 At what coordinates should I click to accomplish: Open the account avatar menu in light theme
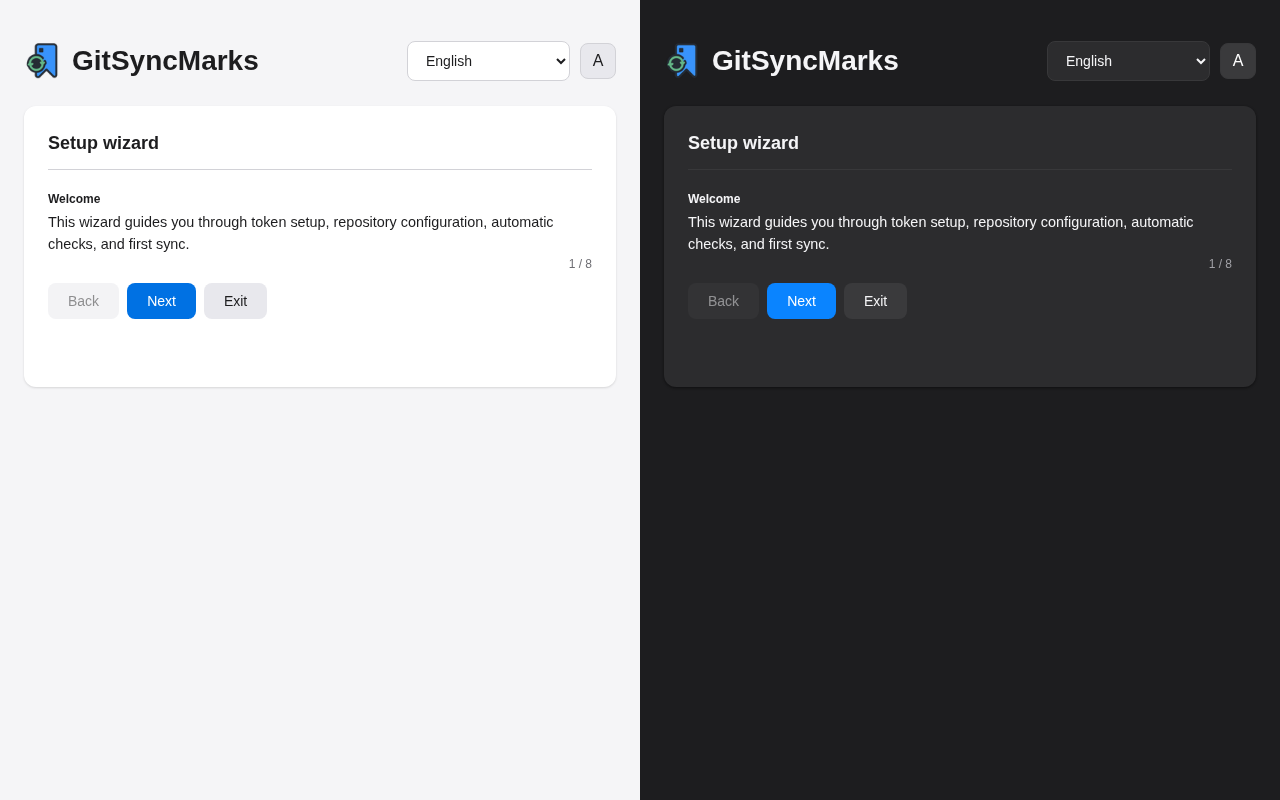tap(598, 60)
